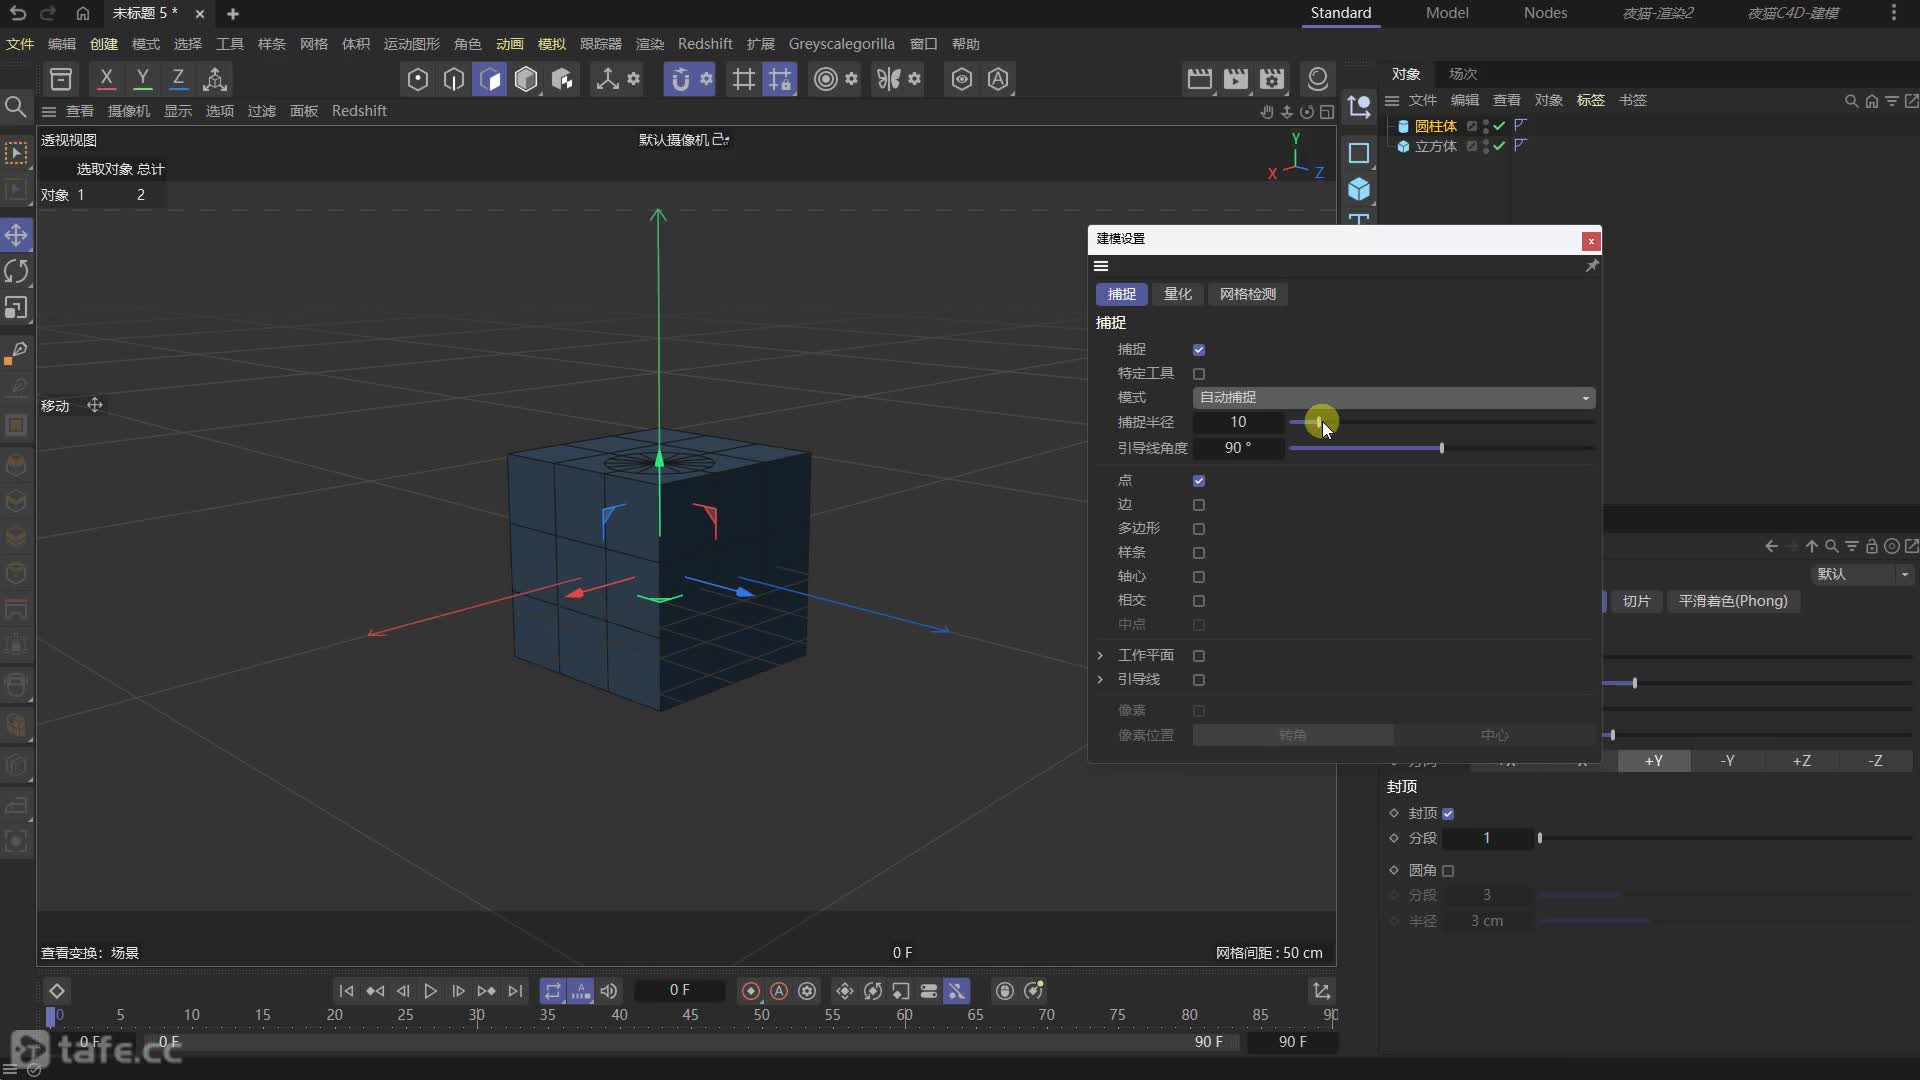Screen dimensions: 1920x1080
Task: Click the coordinate system icon
Action: (214, 78)
